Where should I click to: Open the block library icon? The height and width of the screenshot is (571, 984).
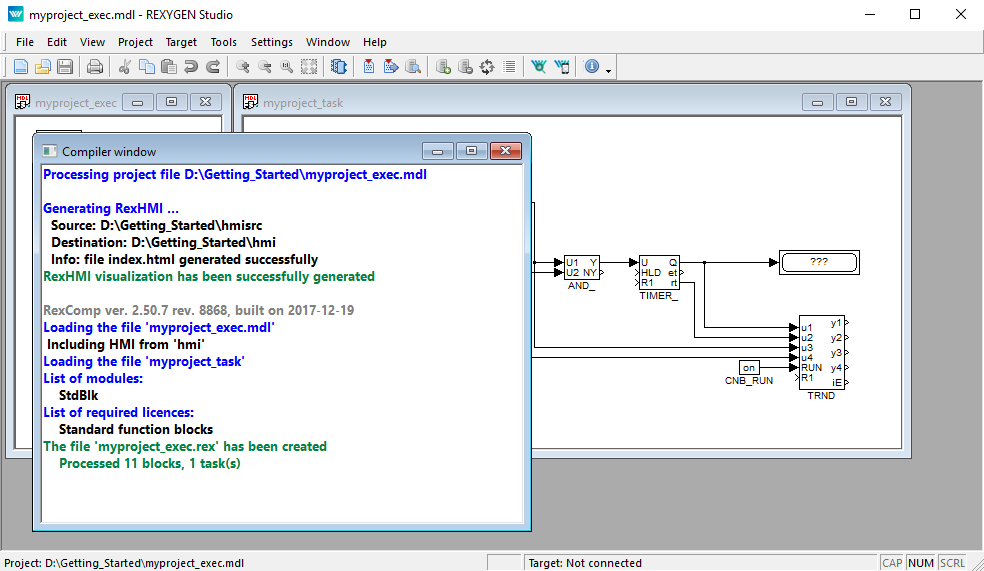339,67
